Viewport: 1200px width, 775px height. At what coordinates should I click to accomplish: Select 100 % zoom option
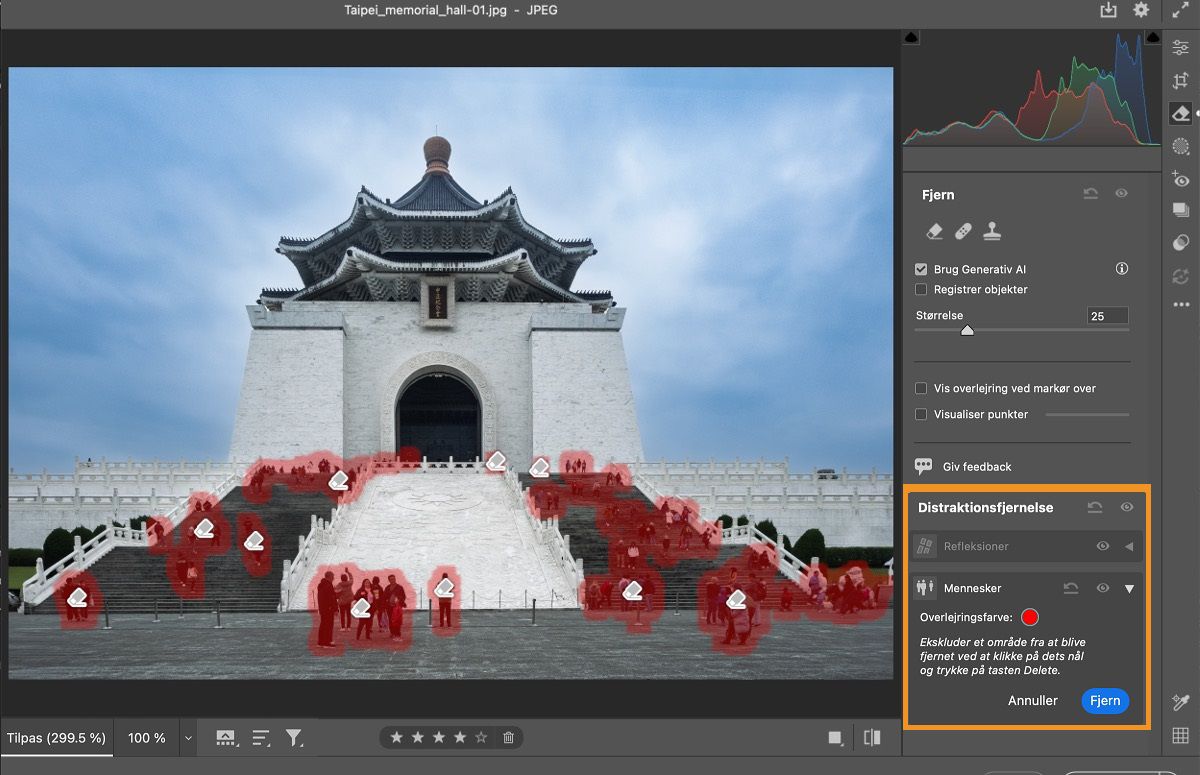[x=147, y=738]
